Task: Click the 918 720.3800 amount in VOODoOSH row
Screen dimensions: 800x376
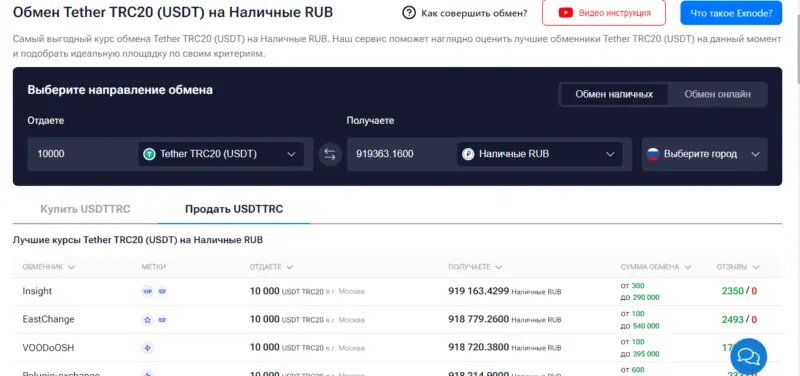Action: 479,347
